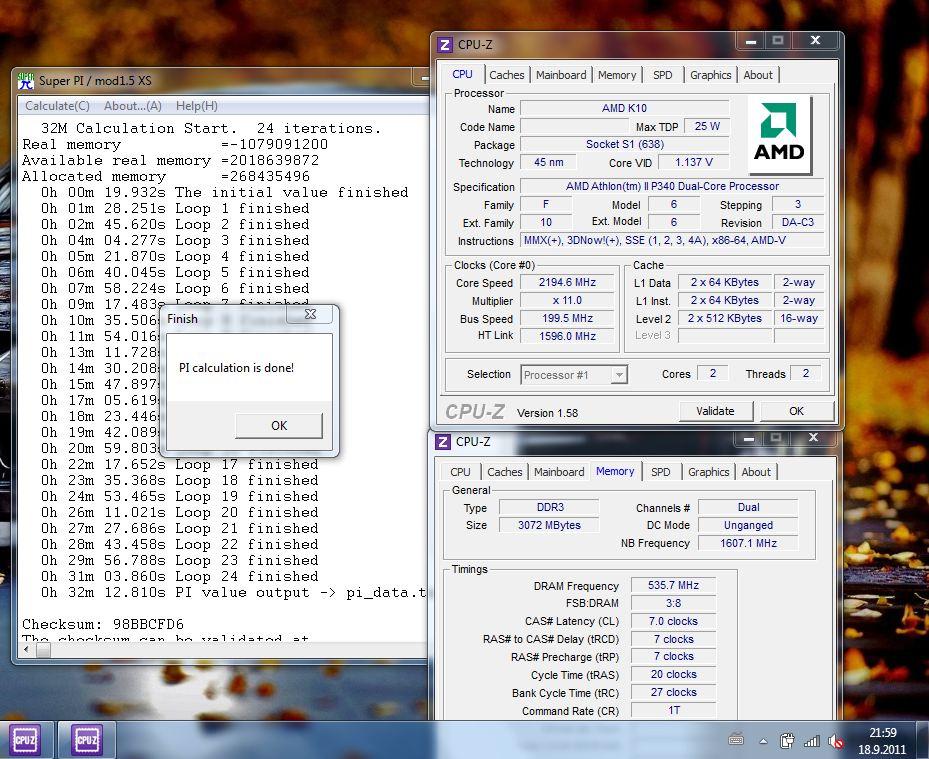The image size is (929, 759).
Task: Open the About...(A) menu in Super PI
Action: point(133,106)
